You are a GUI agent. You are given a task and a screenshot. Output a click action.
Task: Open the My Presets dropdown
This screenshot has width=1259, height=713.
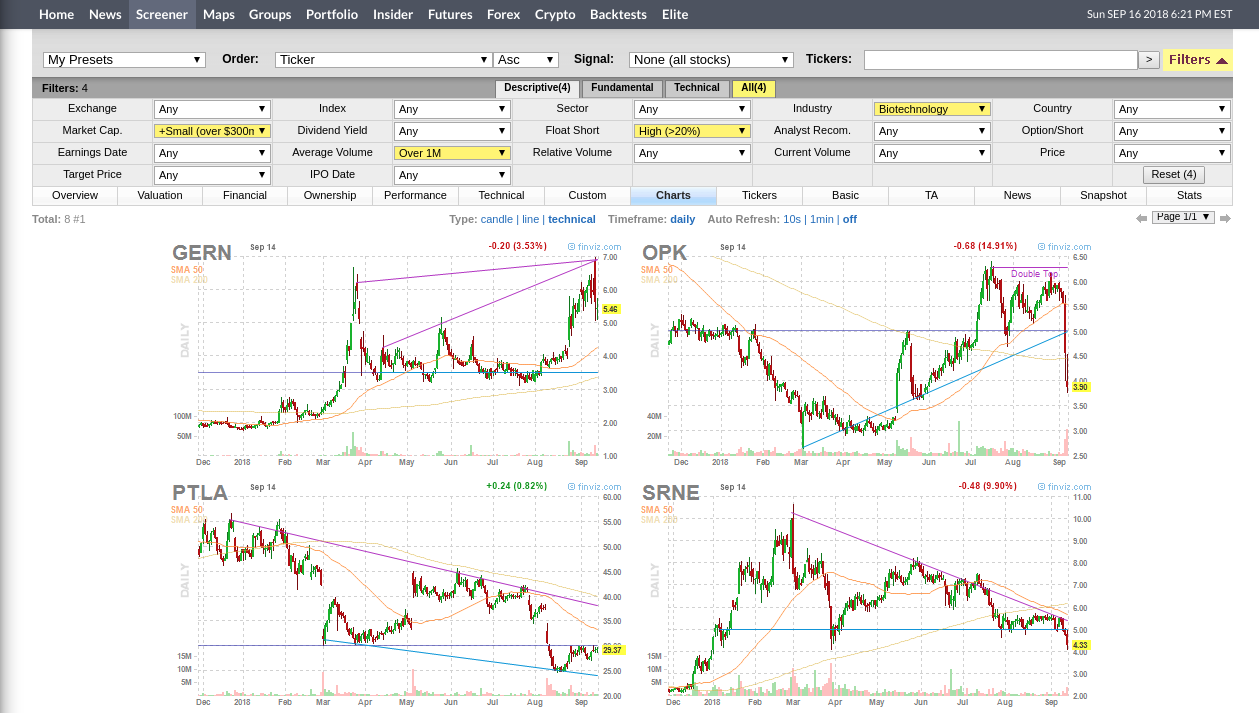pos(124,60)
